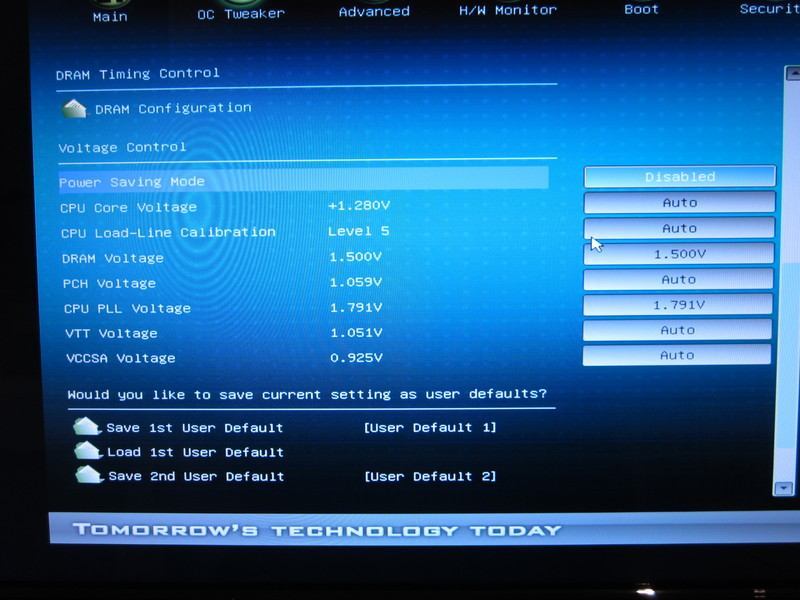
Task: Switch to the Main tab
Action: point(110,17)
